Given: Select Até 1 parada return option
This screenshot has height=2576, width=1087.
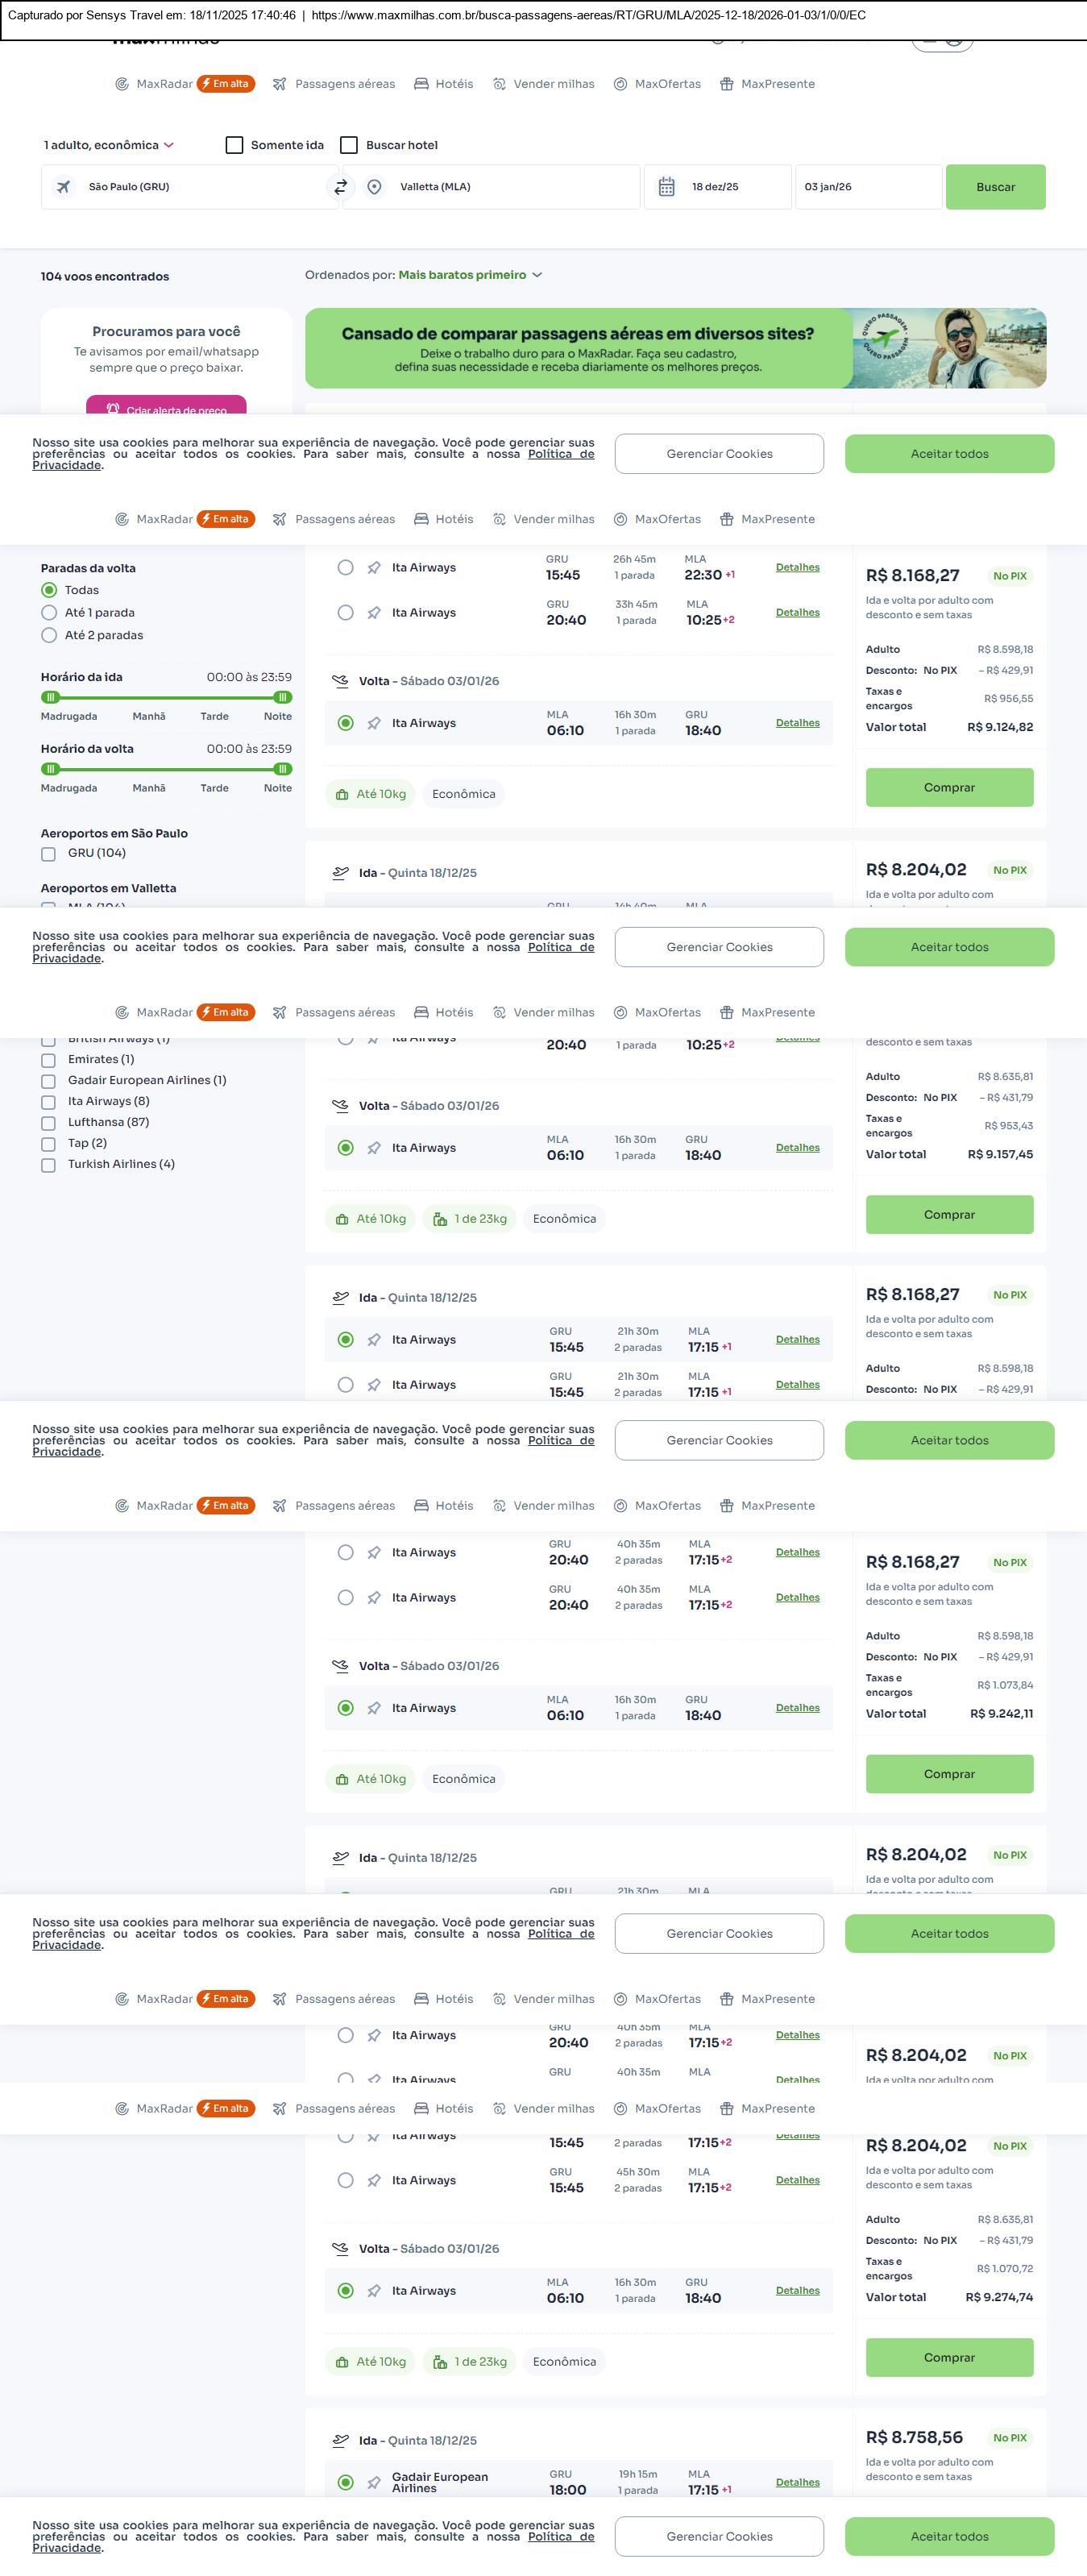Looking at the screenshot, I should tap(49, 612).
